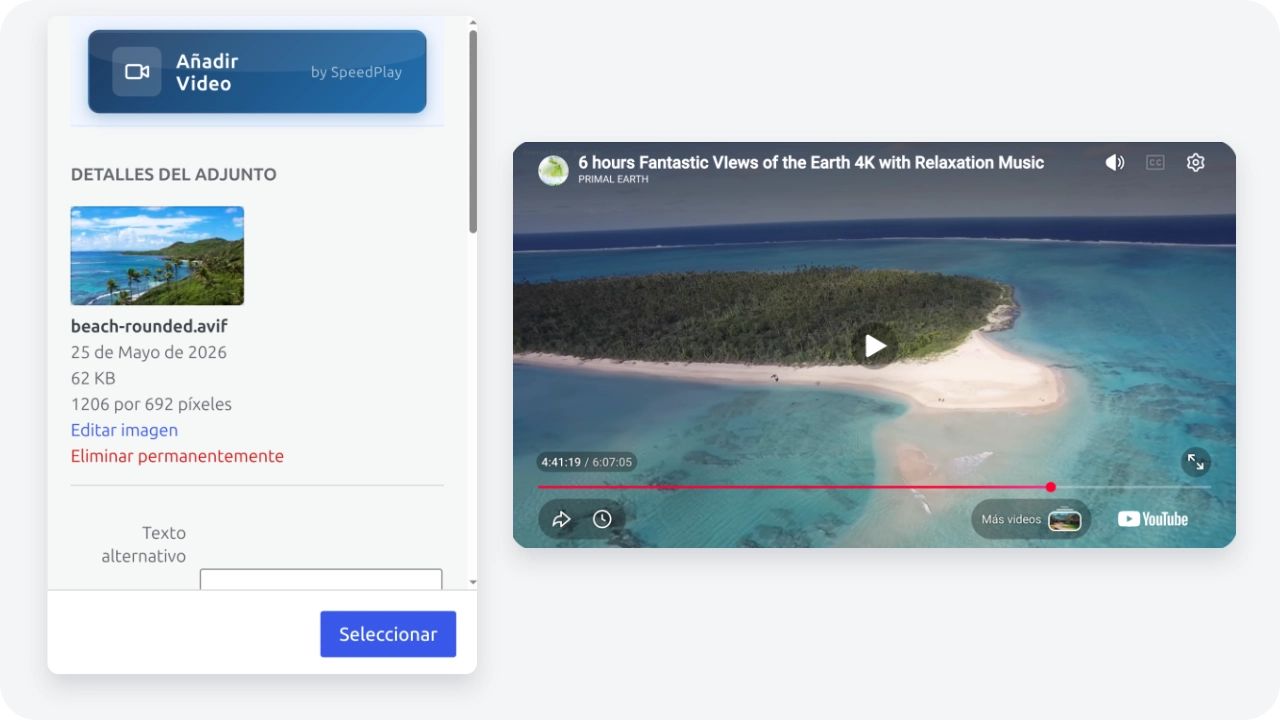Viewport: 1280px width, 720px height.
Task: Open video settings gear icon
Action: 1195,163
